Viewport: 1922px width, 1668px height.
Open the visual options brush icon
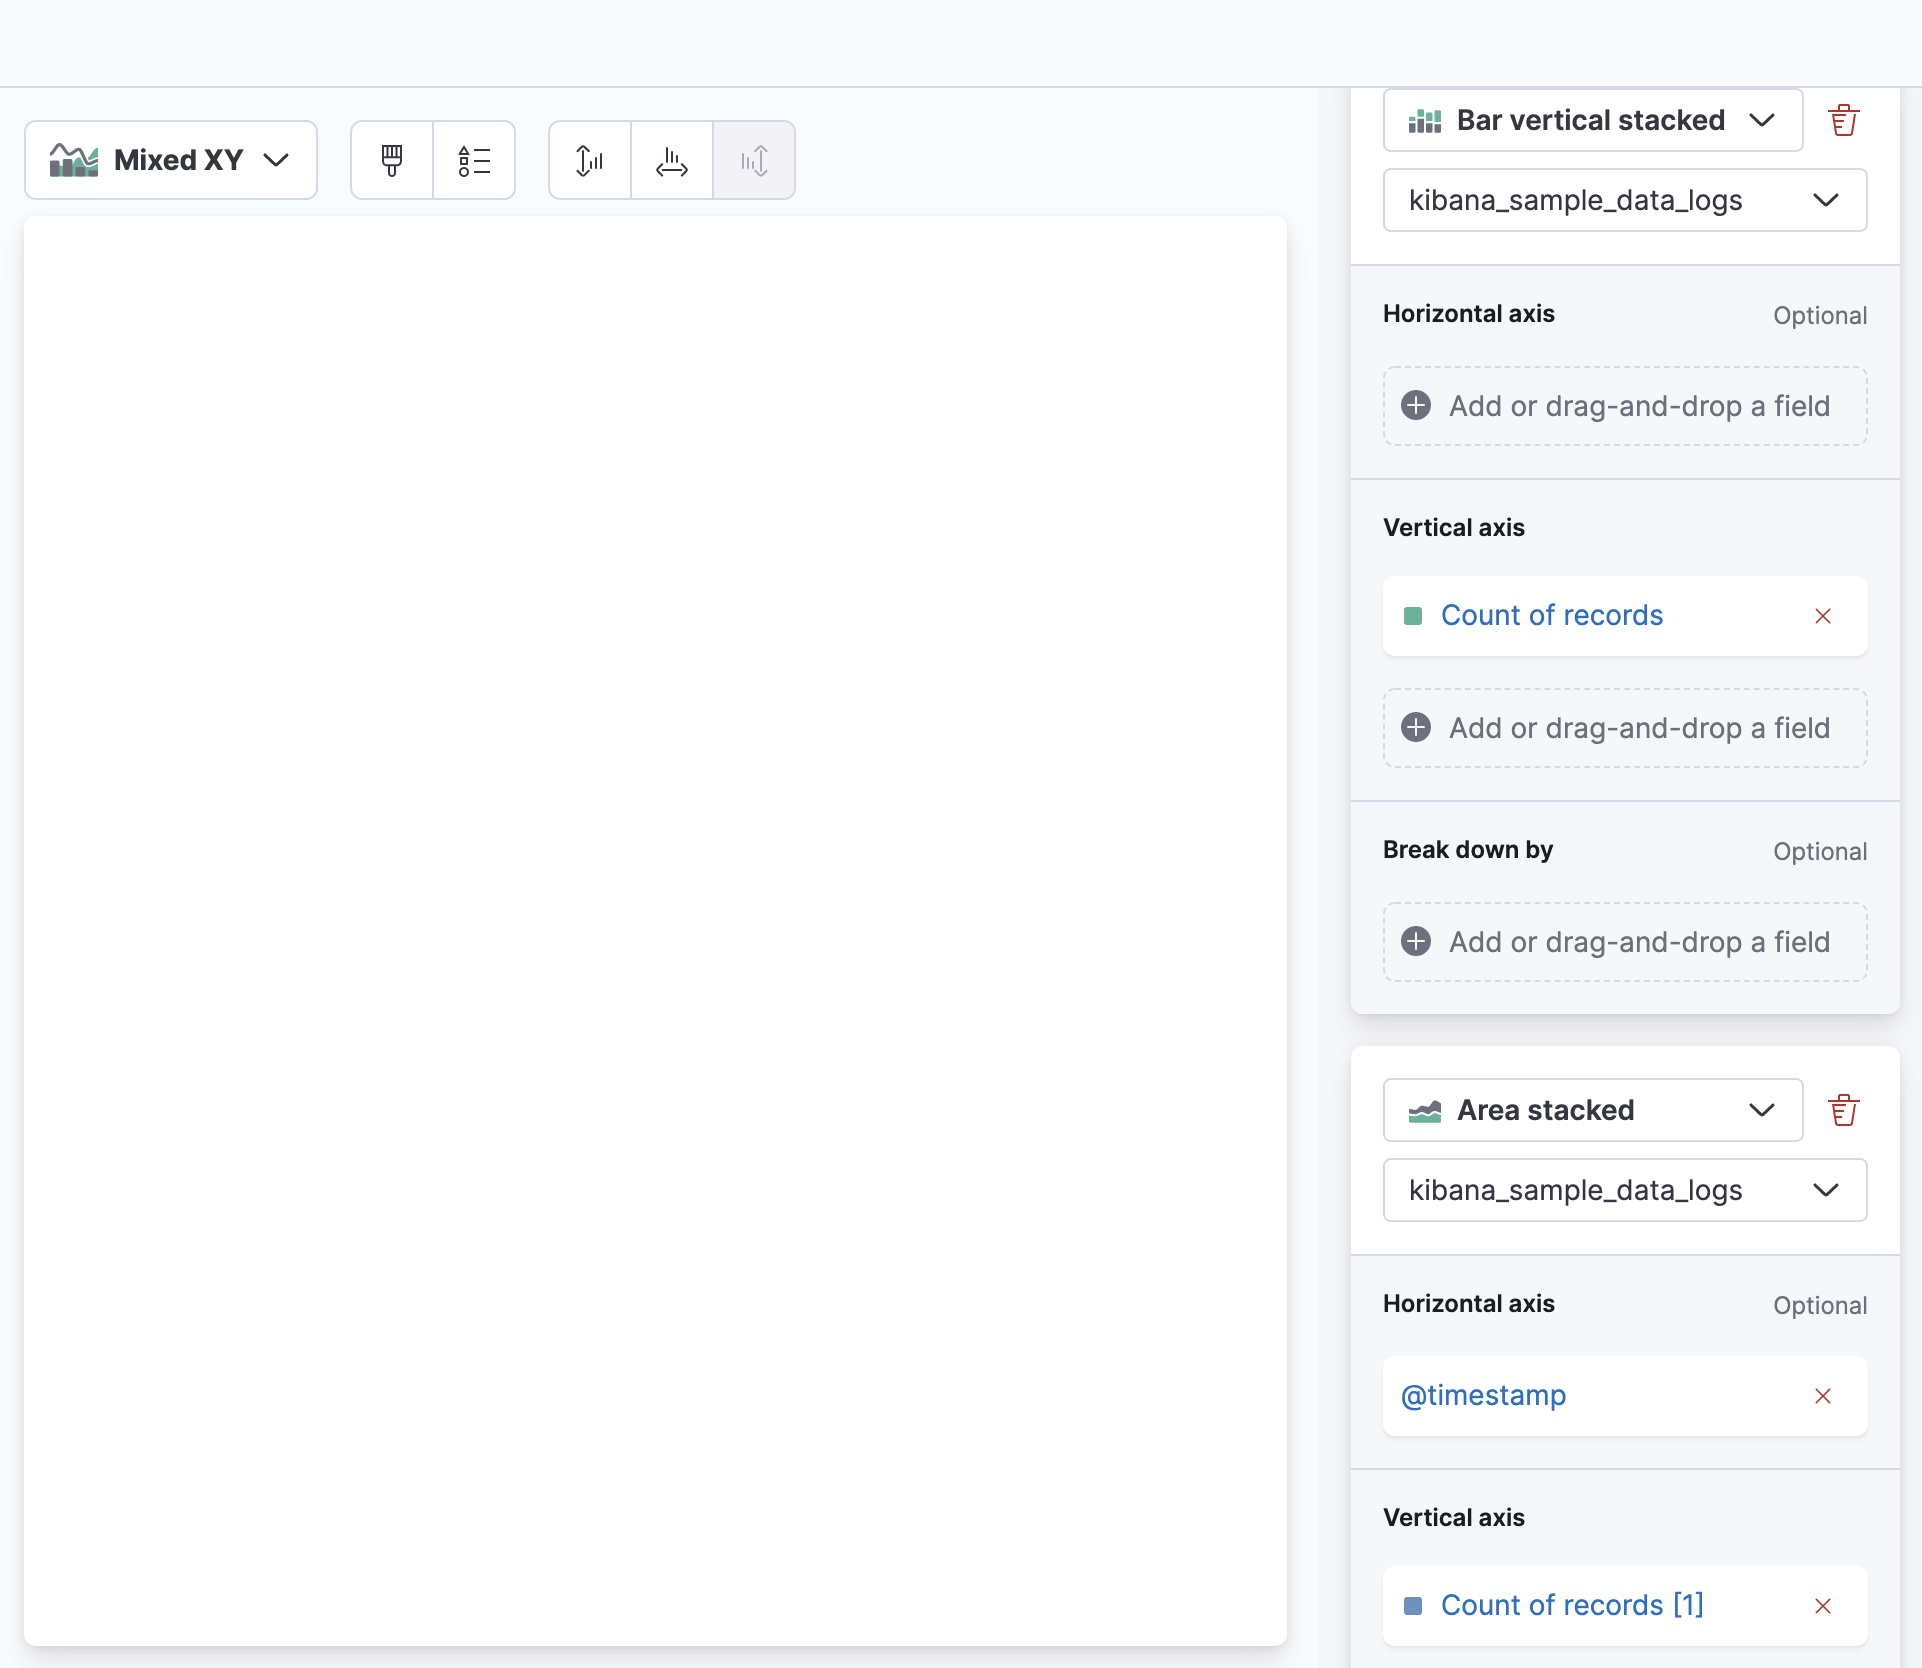click(391, 159)
